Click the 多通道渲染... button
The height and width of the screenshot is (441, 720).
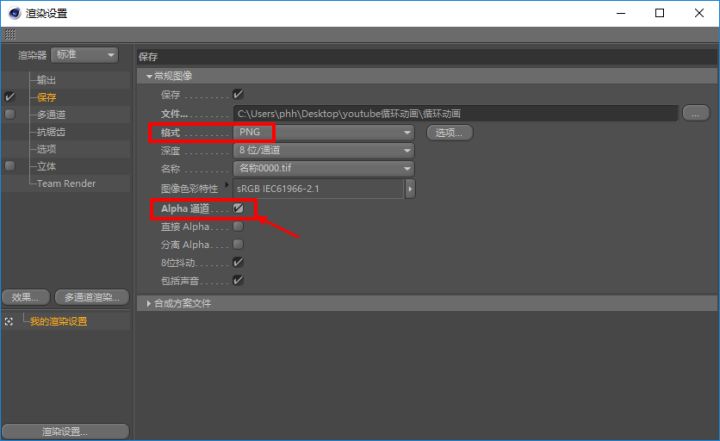pyautogui.click(x=91, y=297)
